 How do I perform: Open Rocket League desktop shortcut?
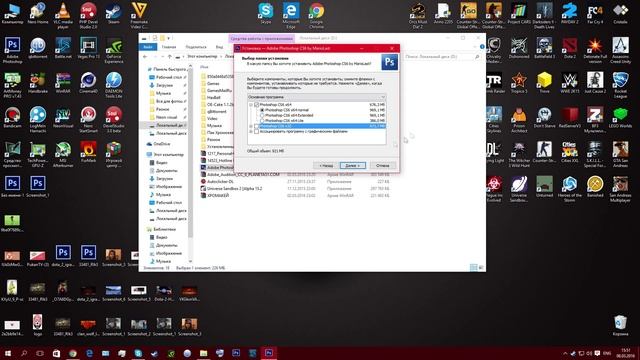point(620,84)
